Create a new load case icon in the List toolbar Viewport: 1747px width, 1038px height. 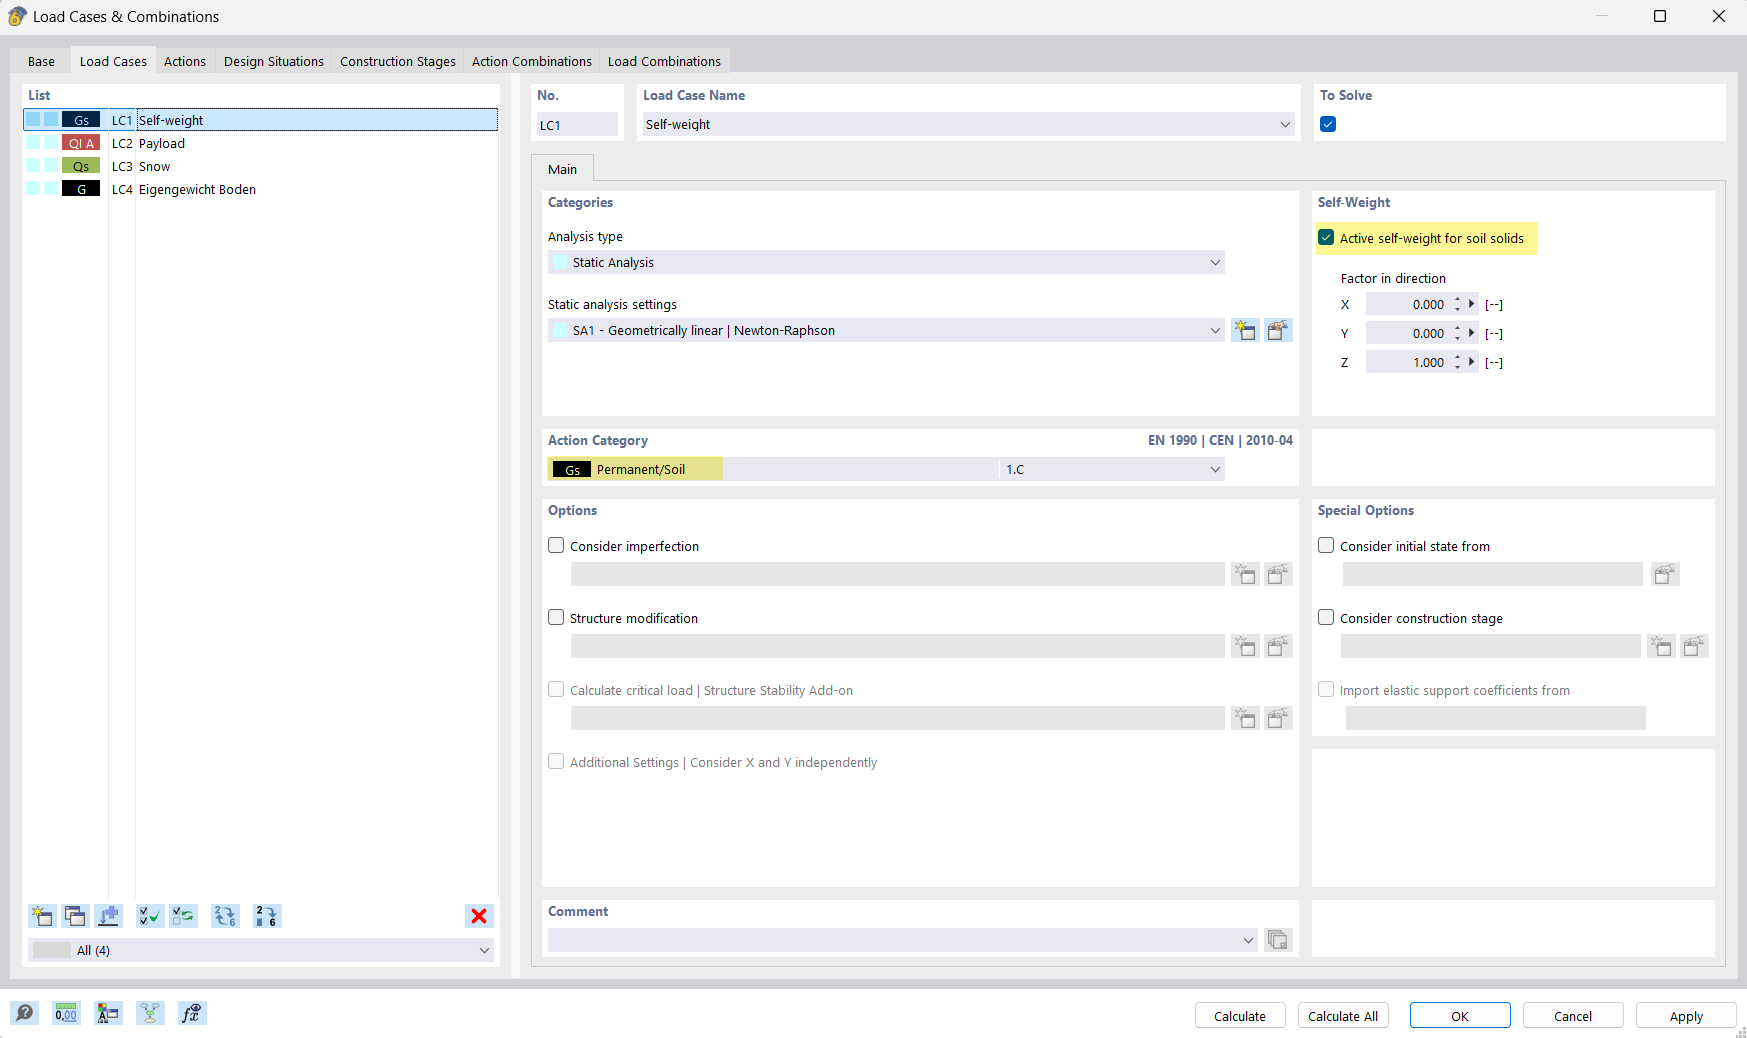[x=42, y=916]
